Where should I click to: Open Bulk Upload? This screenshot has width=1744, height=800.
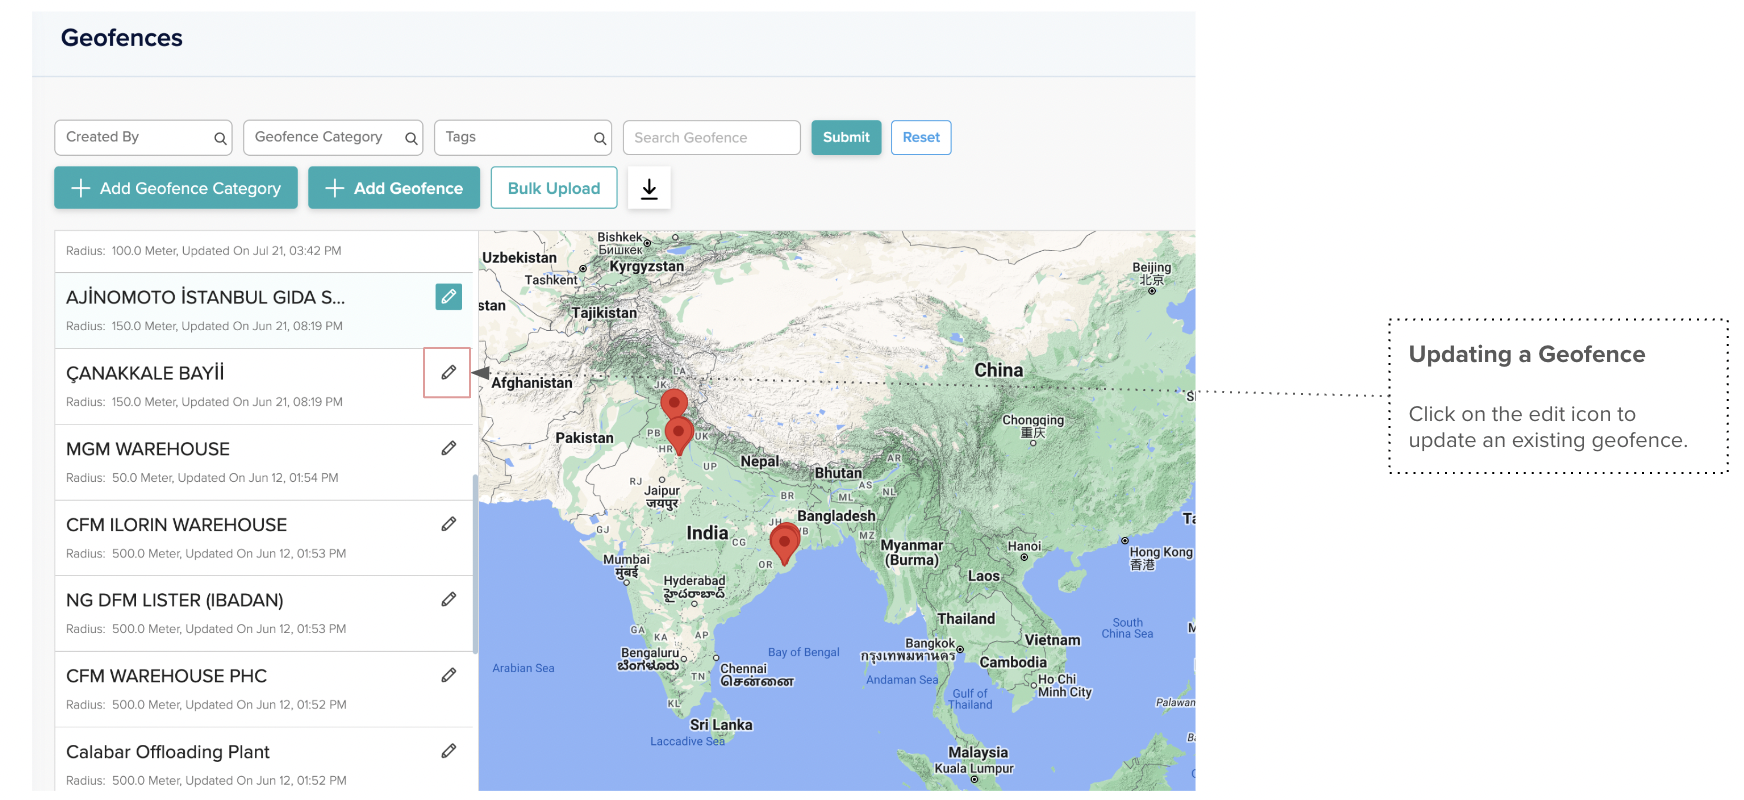coord(554,188)
